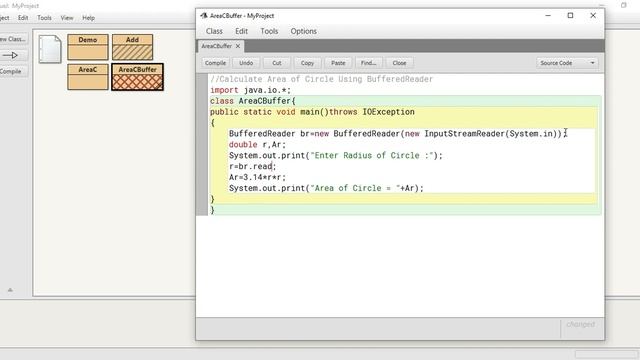Click the README paper note icon
Image resolution: width=640 pixels, height=360 pixels.
[50, 49]
